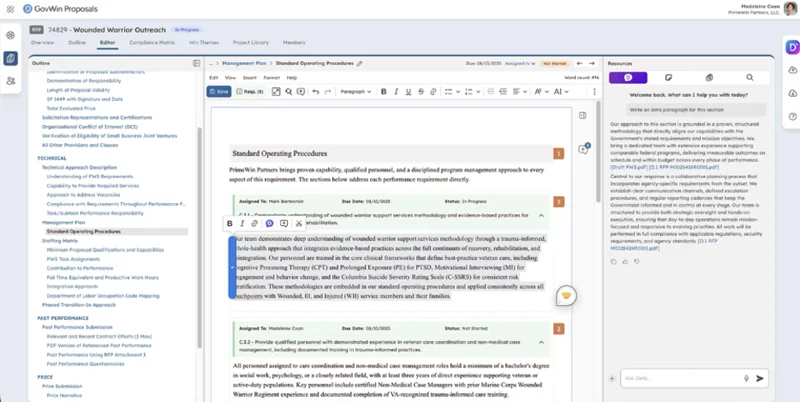Image resolution: width=800 pixels, height=402 pixels.
Task: Go to previous section with left arrow
Action: click(579, 64)
